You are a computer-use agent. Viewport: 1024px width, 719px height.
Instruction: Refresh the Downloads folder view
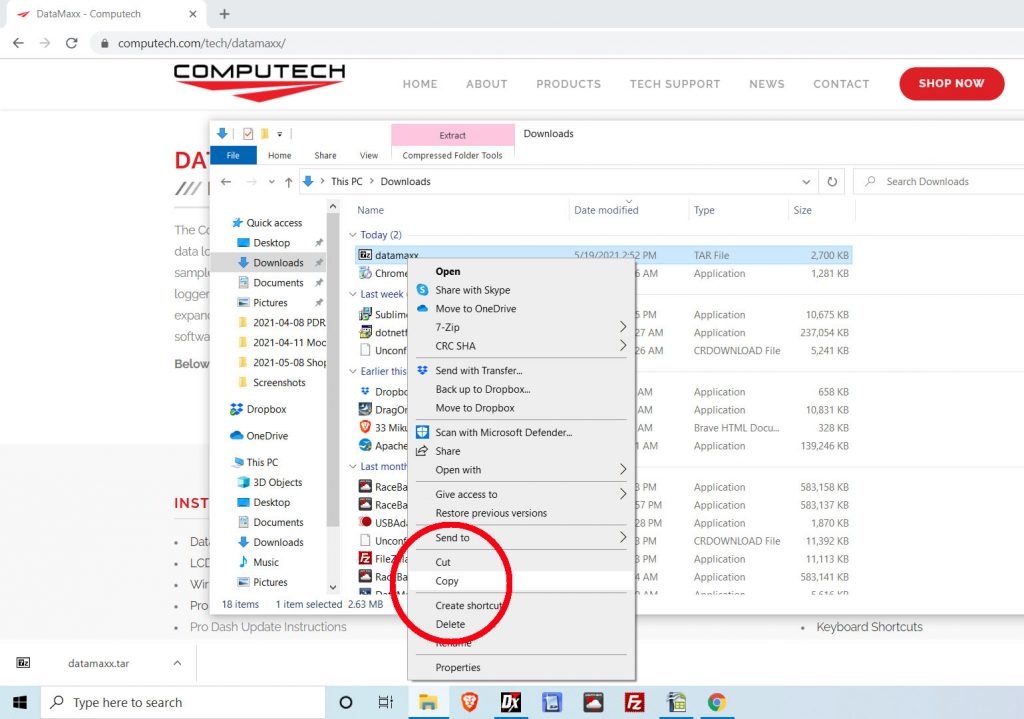(x=832, y=182)
